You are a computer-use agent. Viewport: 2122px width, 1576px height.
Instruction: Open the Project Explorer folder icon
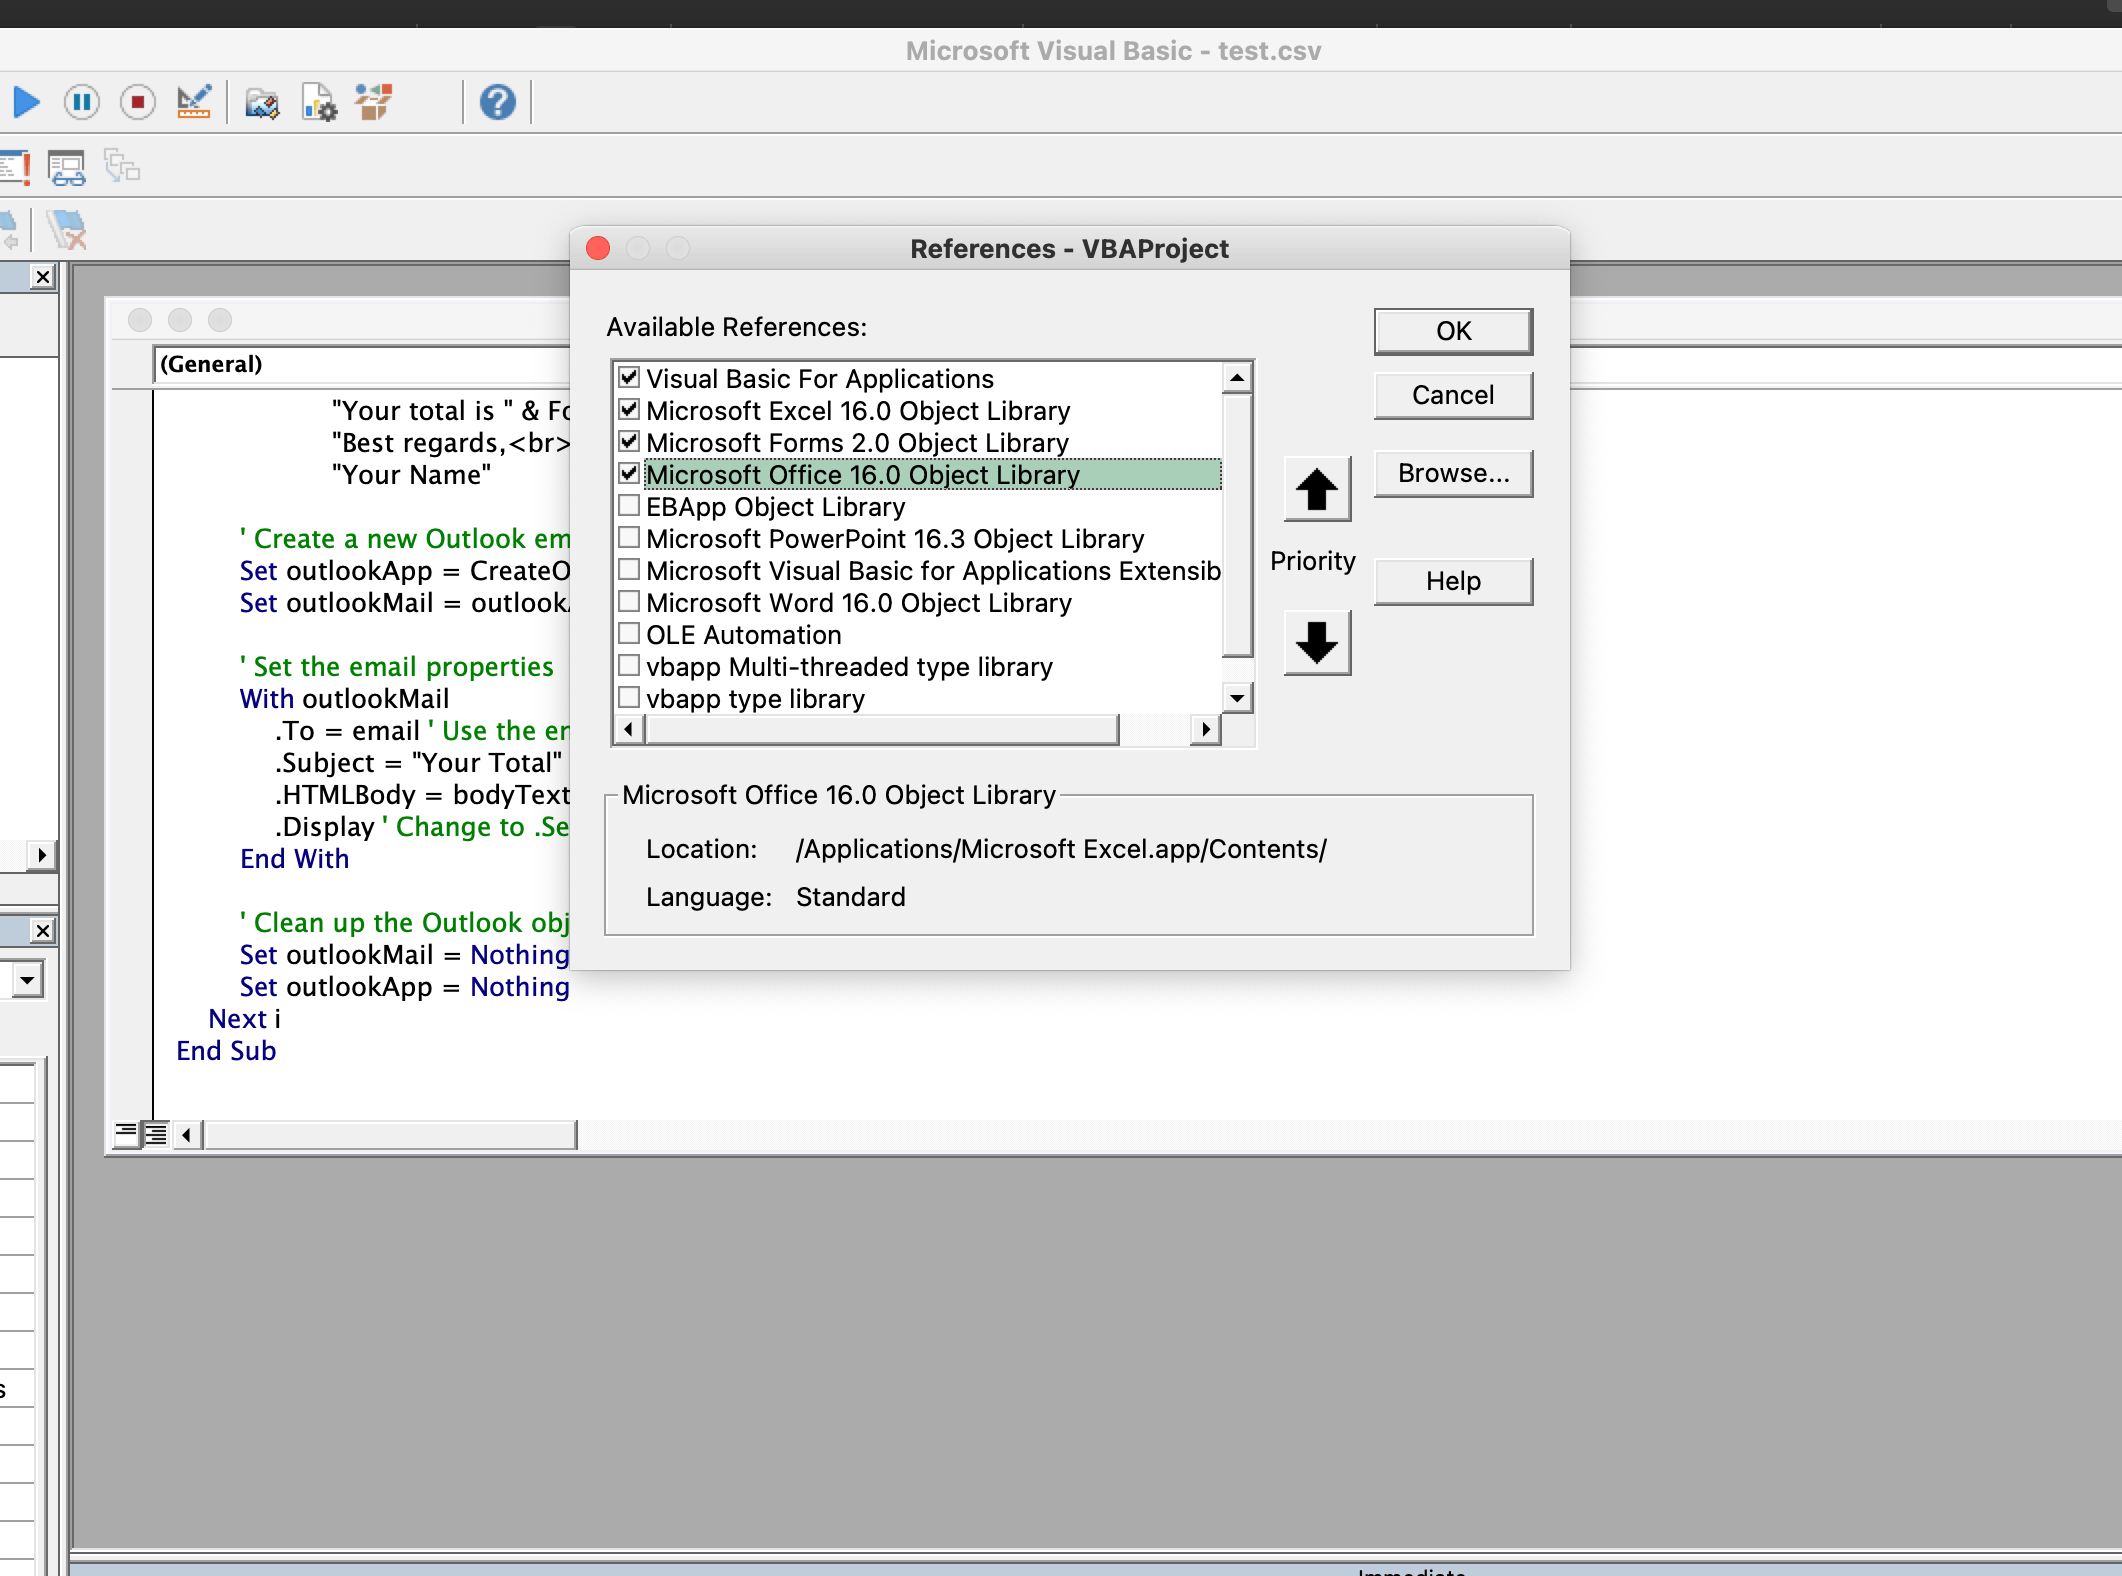tap(262, 102)
